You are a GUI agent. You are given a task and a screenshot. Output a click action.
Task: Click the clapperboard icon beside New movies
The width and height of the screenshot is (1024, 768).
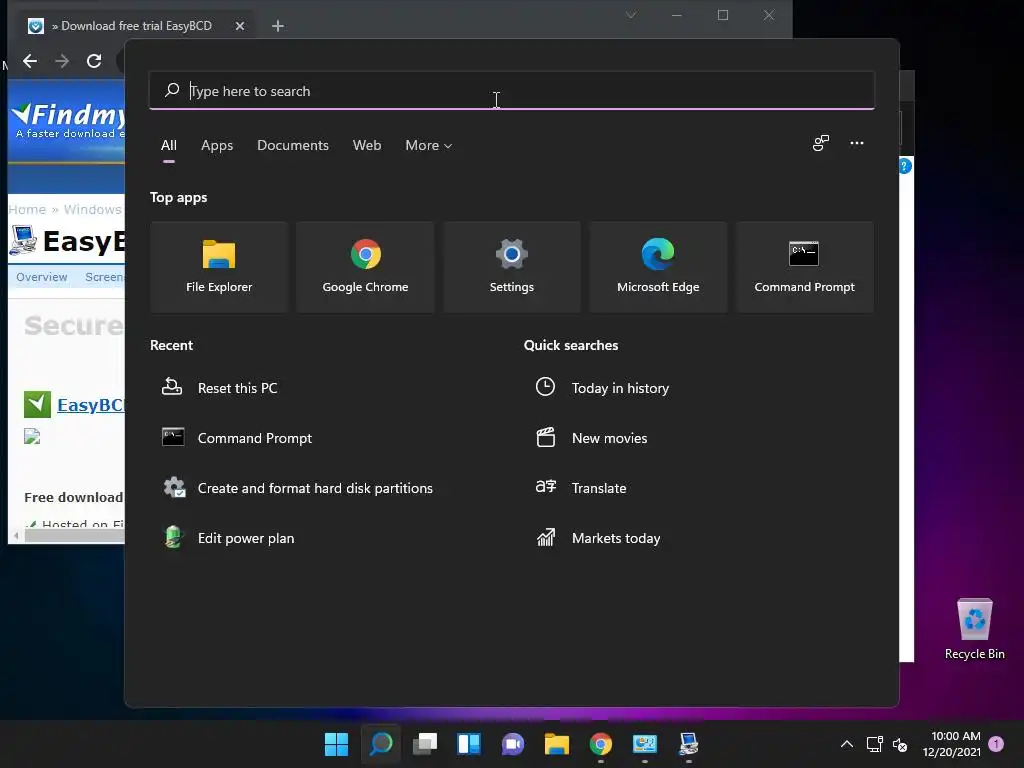click(545, 437)
